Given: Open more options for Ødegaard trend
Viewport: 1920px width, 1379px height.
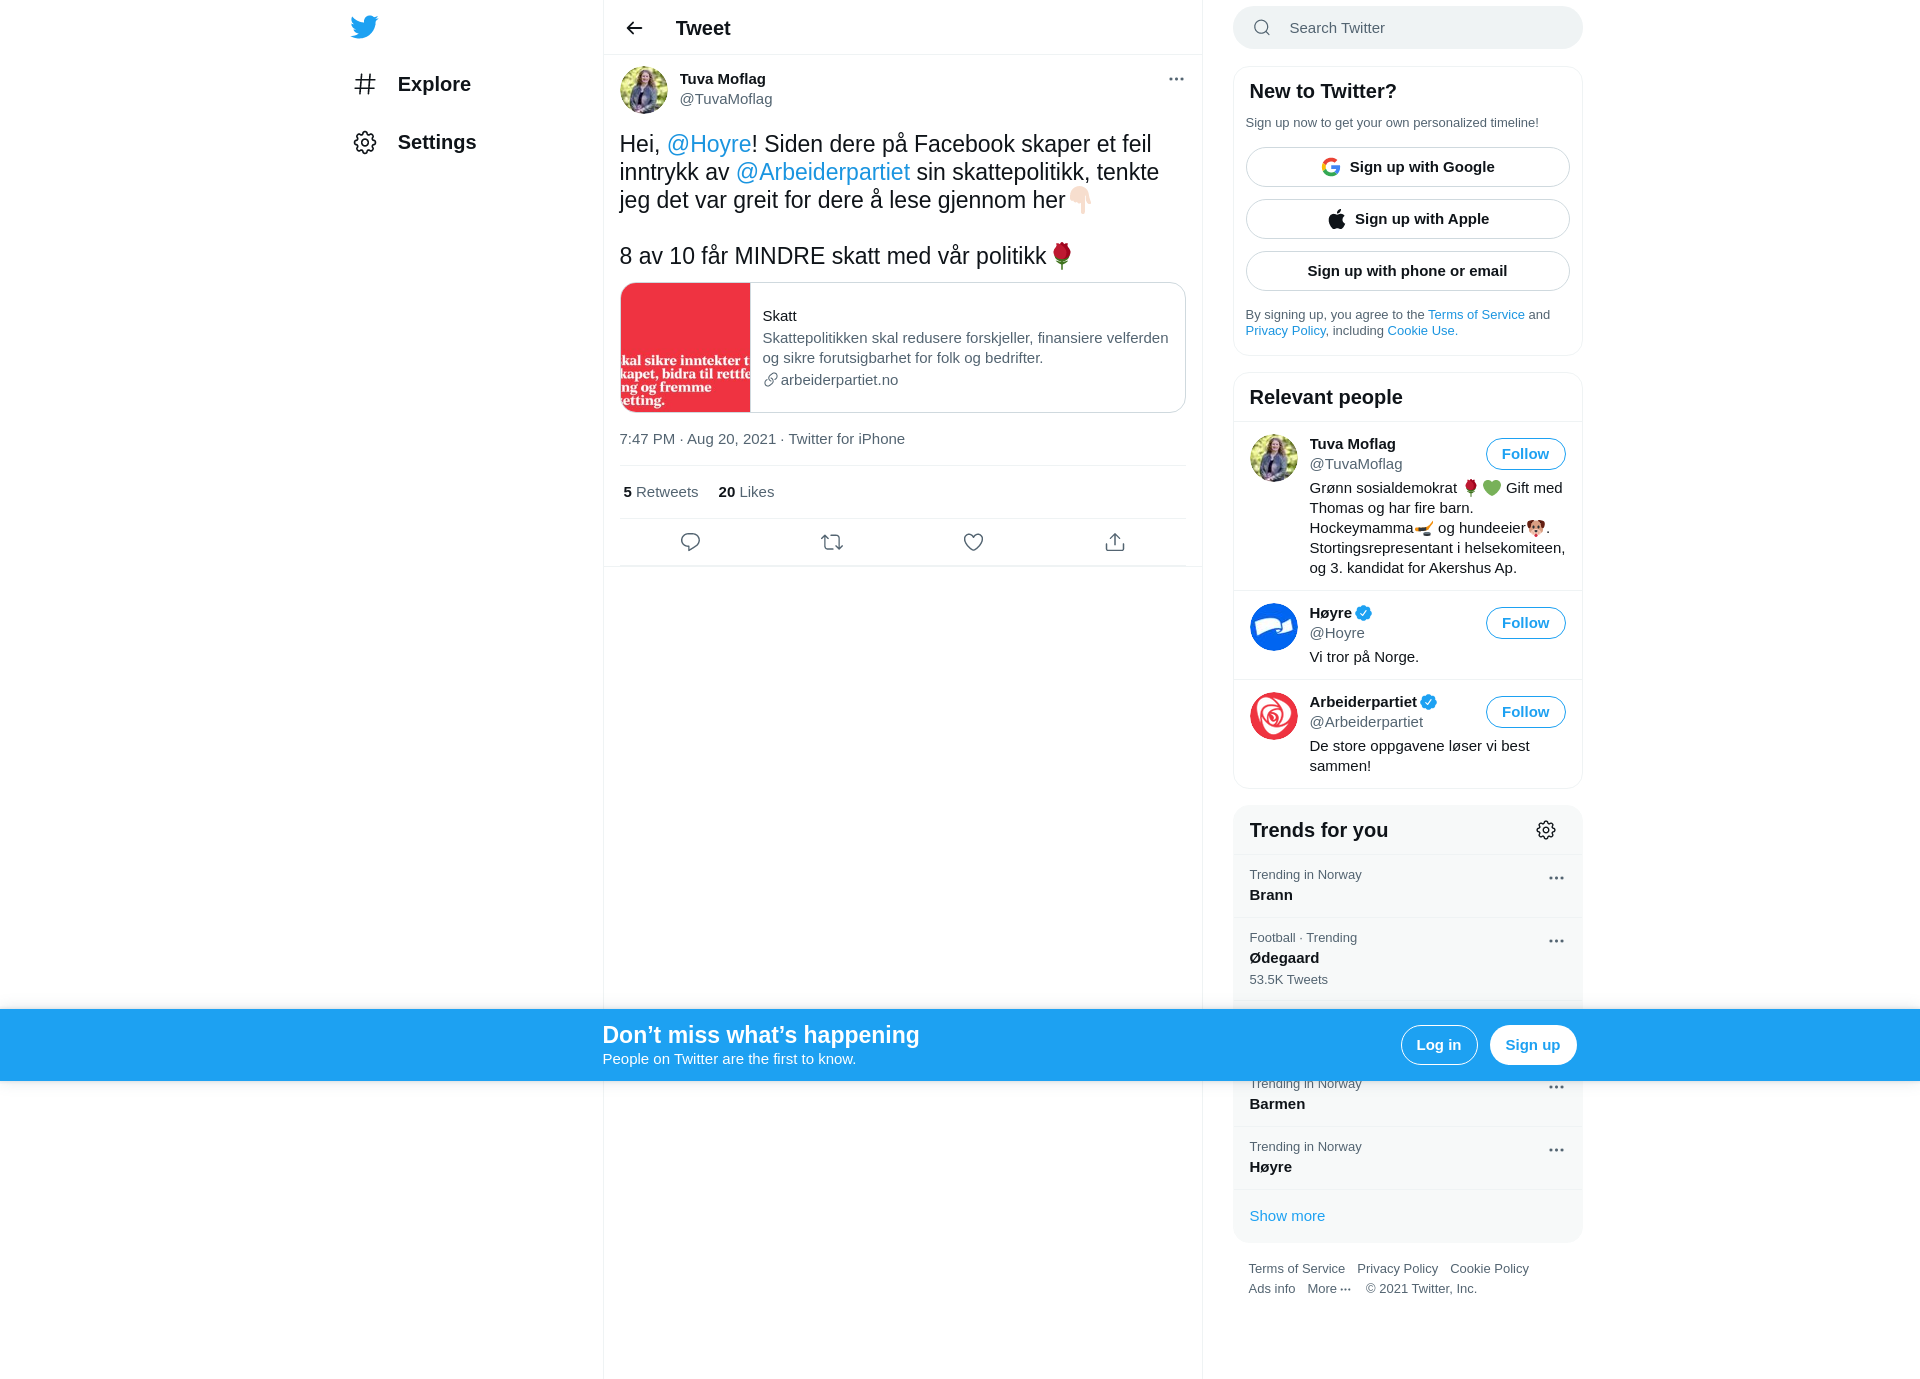Looking at the screenshot, I should coord(1556,941).
